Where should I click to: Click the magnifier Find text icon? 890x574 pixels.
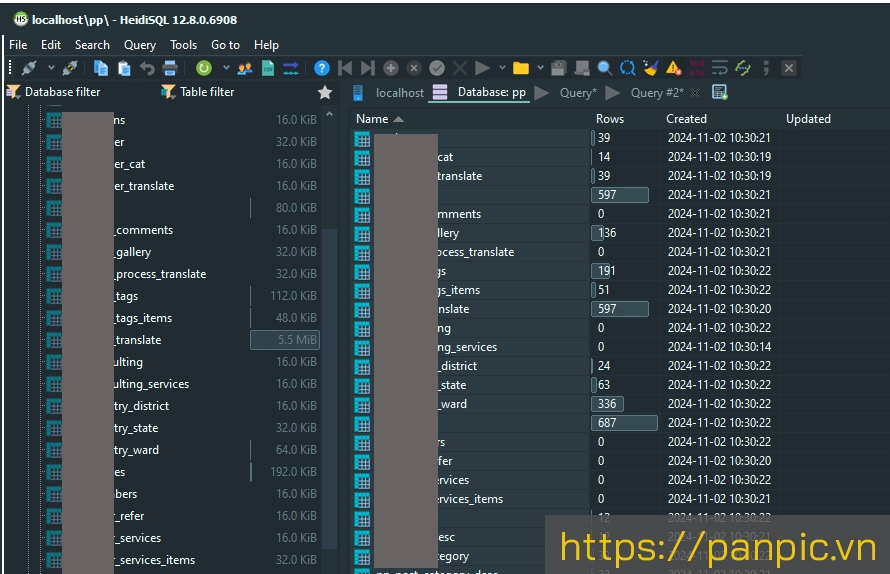point(604,68)
